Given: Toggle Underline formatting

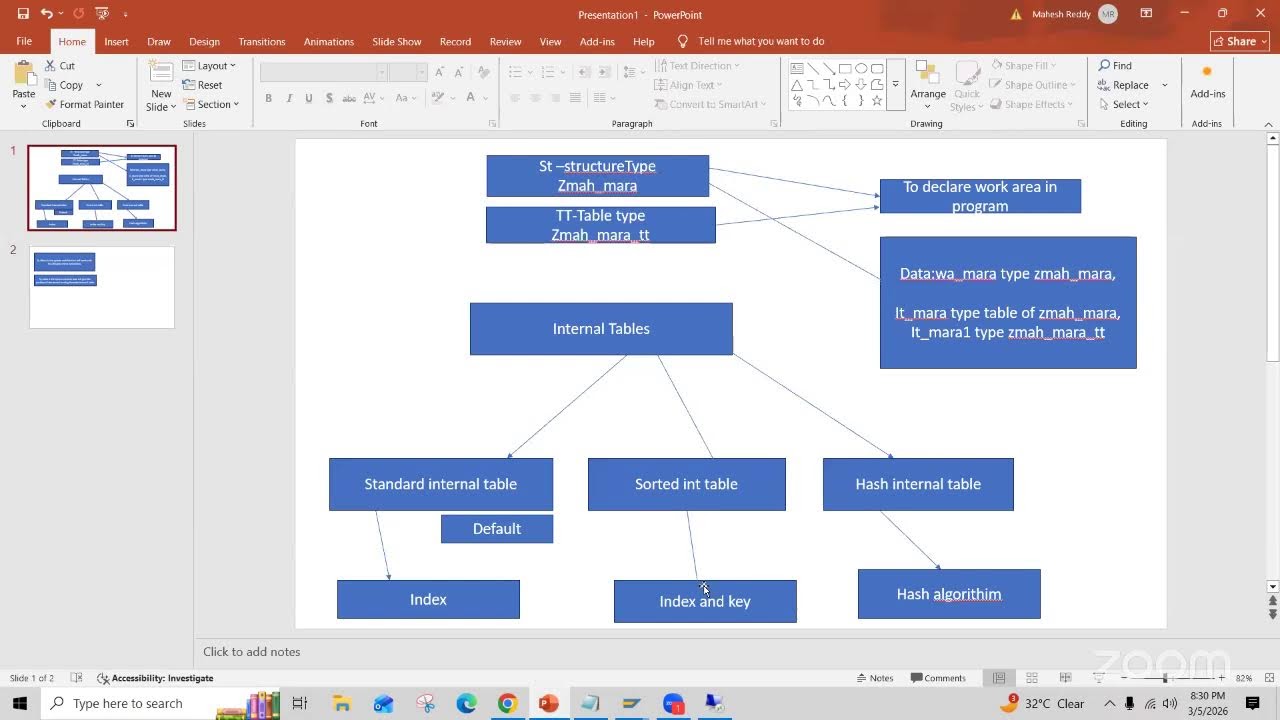Looking at the screenshot, I should pyautogui.click(x=308, y=98).
